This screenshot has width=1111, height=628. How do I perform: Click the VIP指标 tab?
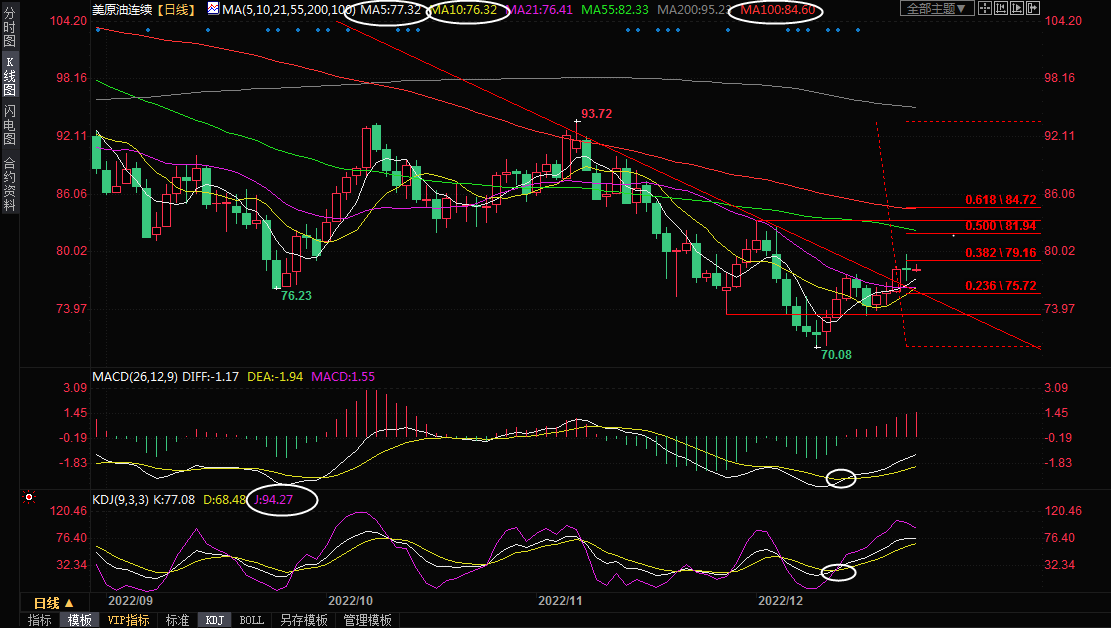[128, 620]
